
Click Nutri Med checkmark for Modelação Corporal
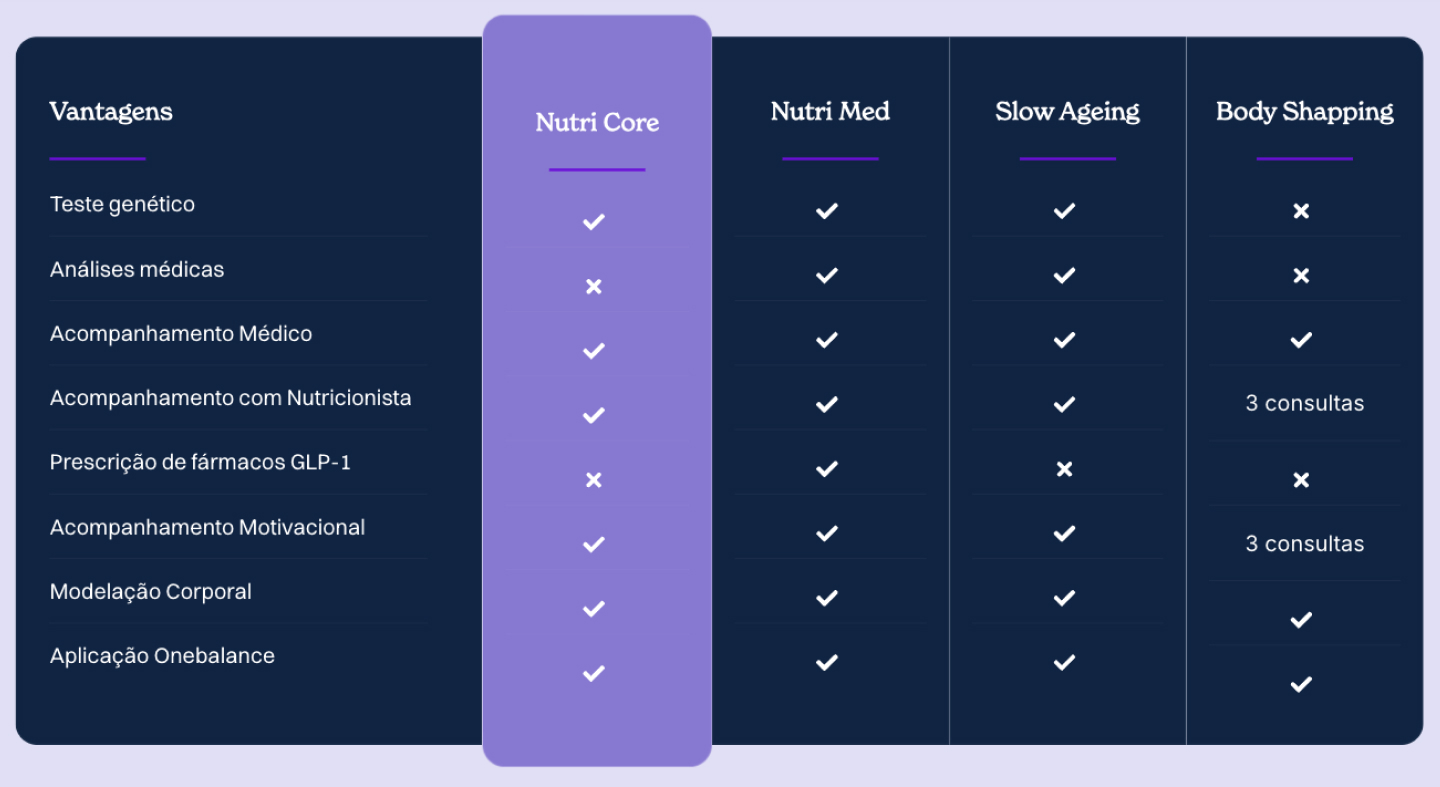point(827,598)
